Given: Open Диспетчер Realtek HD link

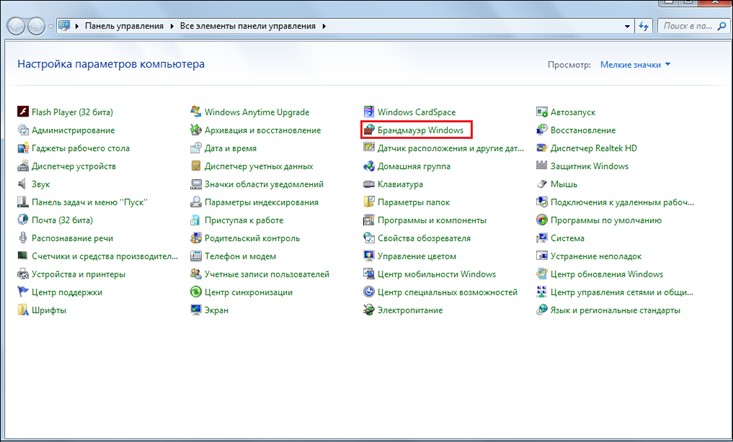Looking at the screenshot, I should [x=593, y=148].
